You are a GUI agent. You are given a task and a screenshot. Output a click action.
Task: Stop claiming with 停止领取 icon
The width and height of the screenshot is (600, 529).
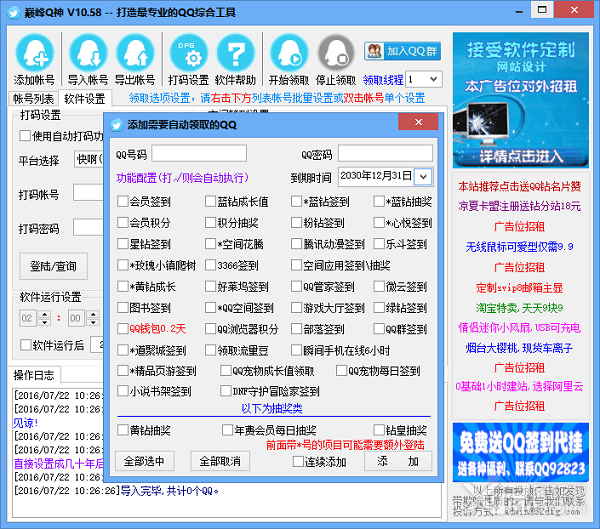(336, 54)
